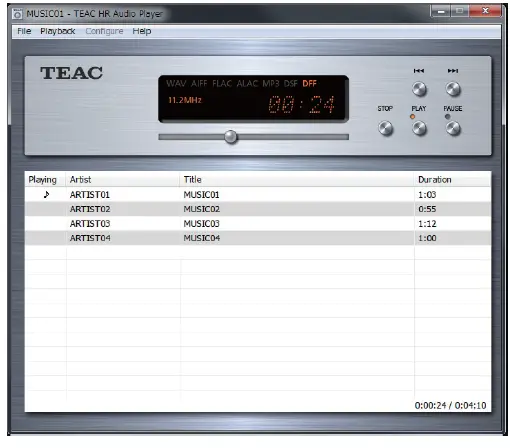Click the TEAC logo
The image size is (510, 448).
[x=71, y=73]
